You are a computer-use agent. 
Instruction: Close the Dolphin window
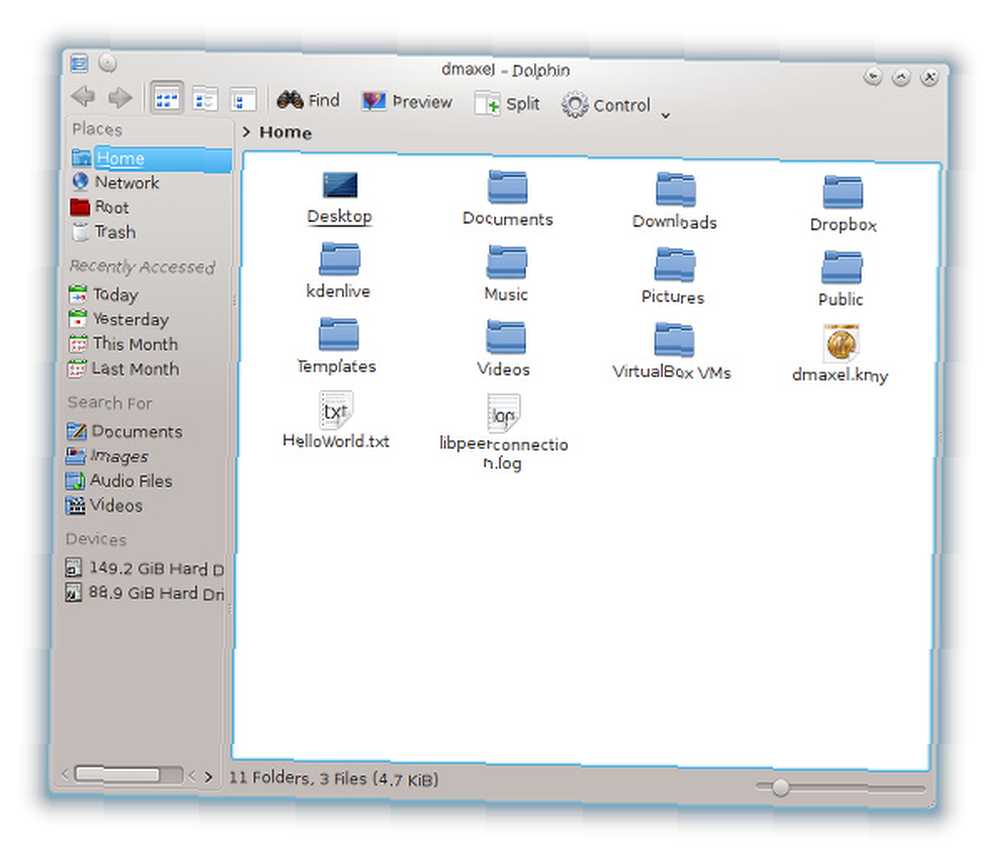[x=930, y=78]
